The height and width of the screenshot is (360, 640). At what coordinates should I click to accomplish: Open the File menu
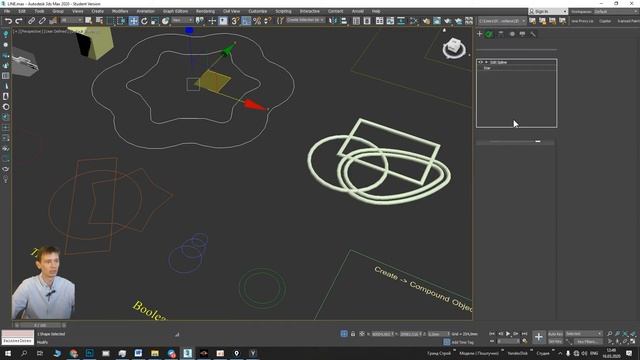7,11
